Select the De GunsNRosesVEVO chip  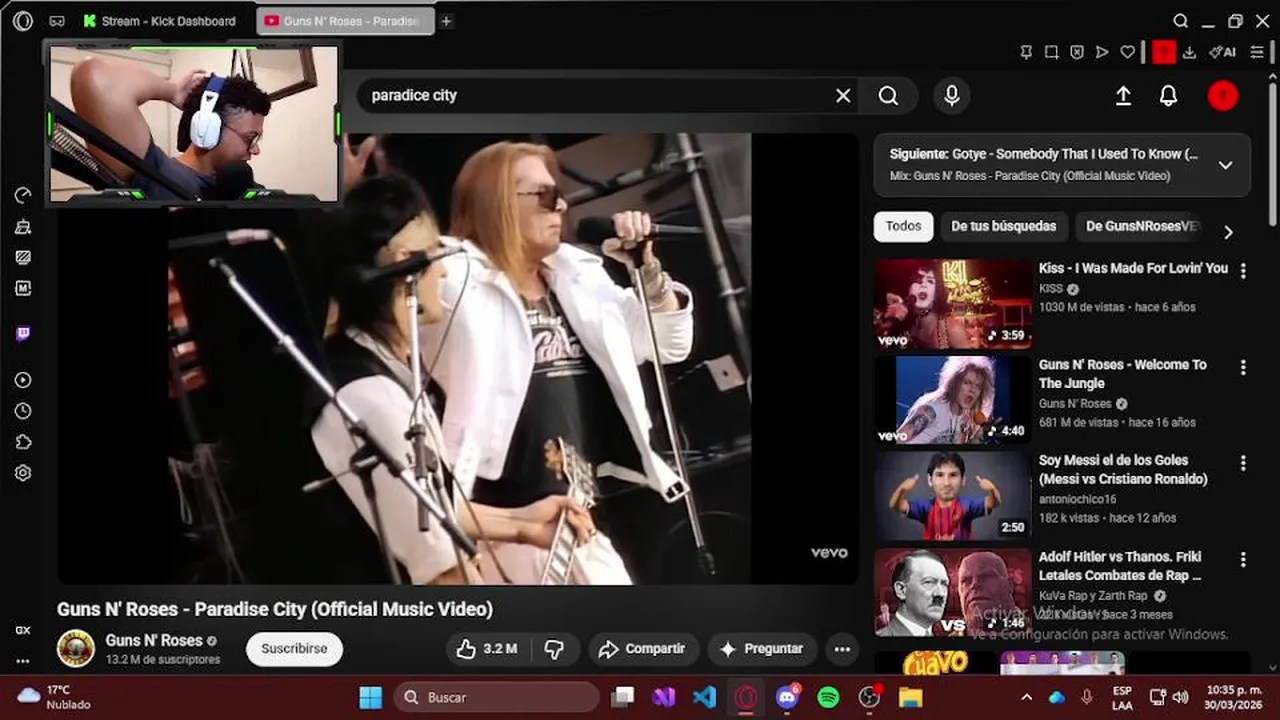click(1142, 226)
